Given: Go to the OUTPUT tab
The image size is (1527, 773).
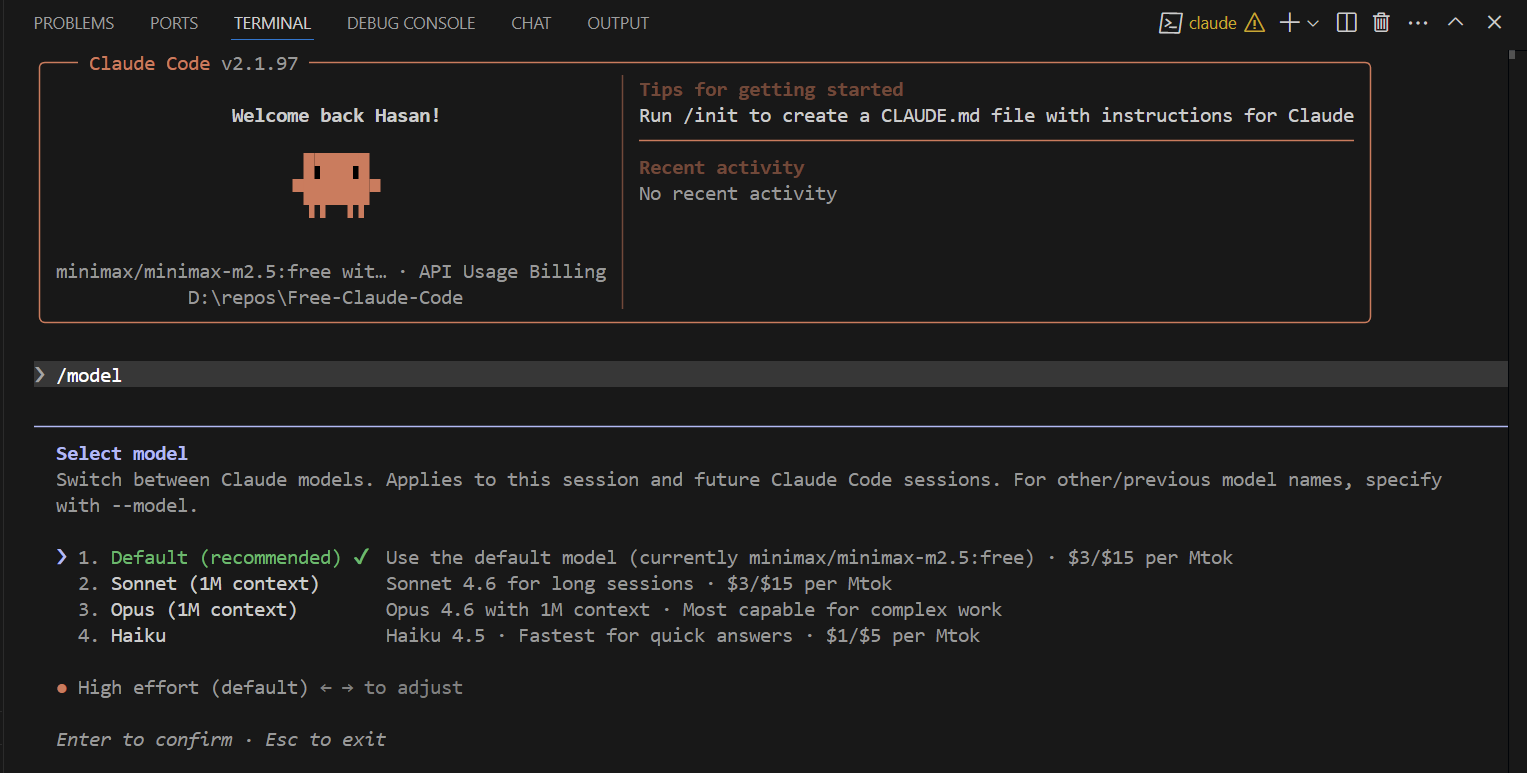Looking at the screenshot, I should (618, 23).
